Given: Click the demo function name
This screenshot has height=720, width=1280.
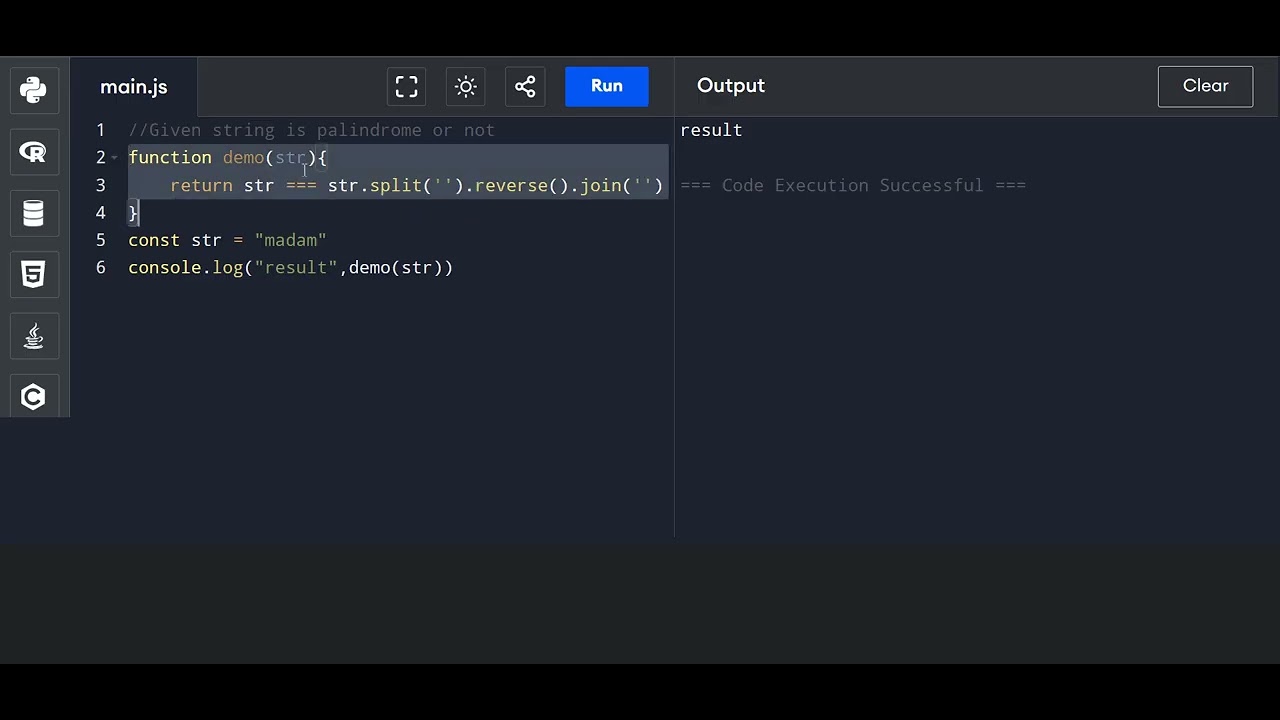Looking at the screenshot, I should 243,158.
